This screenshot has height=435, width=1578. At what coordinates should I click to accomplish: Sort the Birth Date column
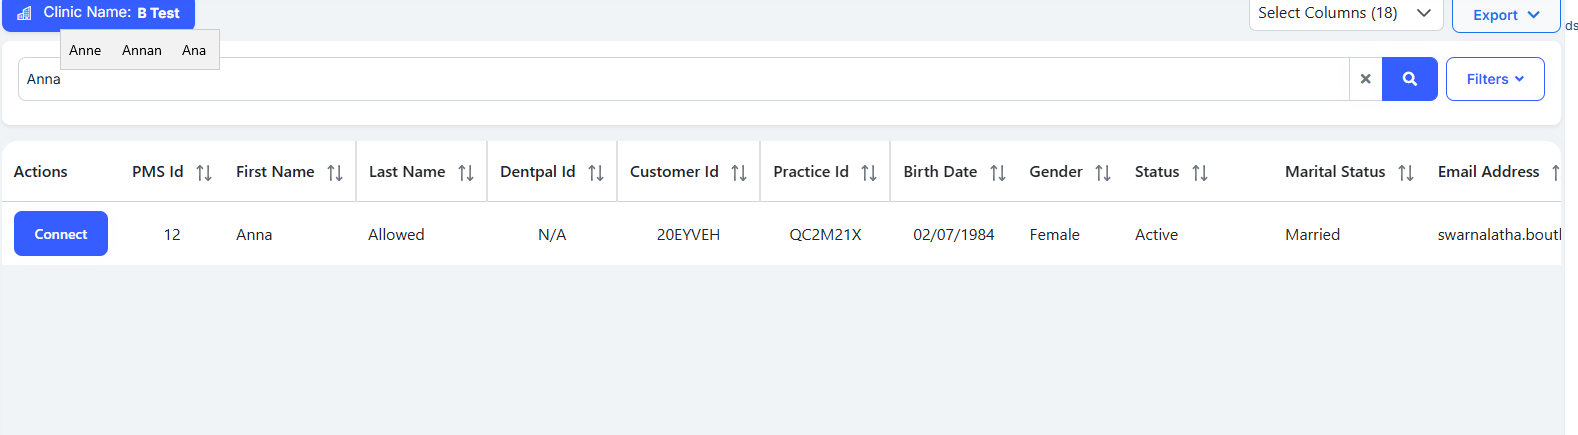pyautogui.click(x=998, y=173)
